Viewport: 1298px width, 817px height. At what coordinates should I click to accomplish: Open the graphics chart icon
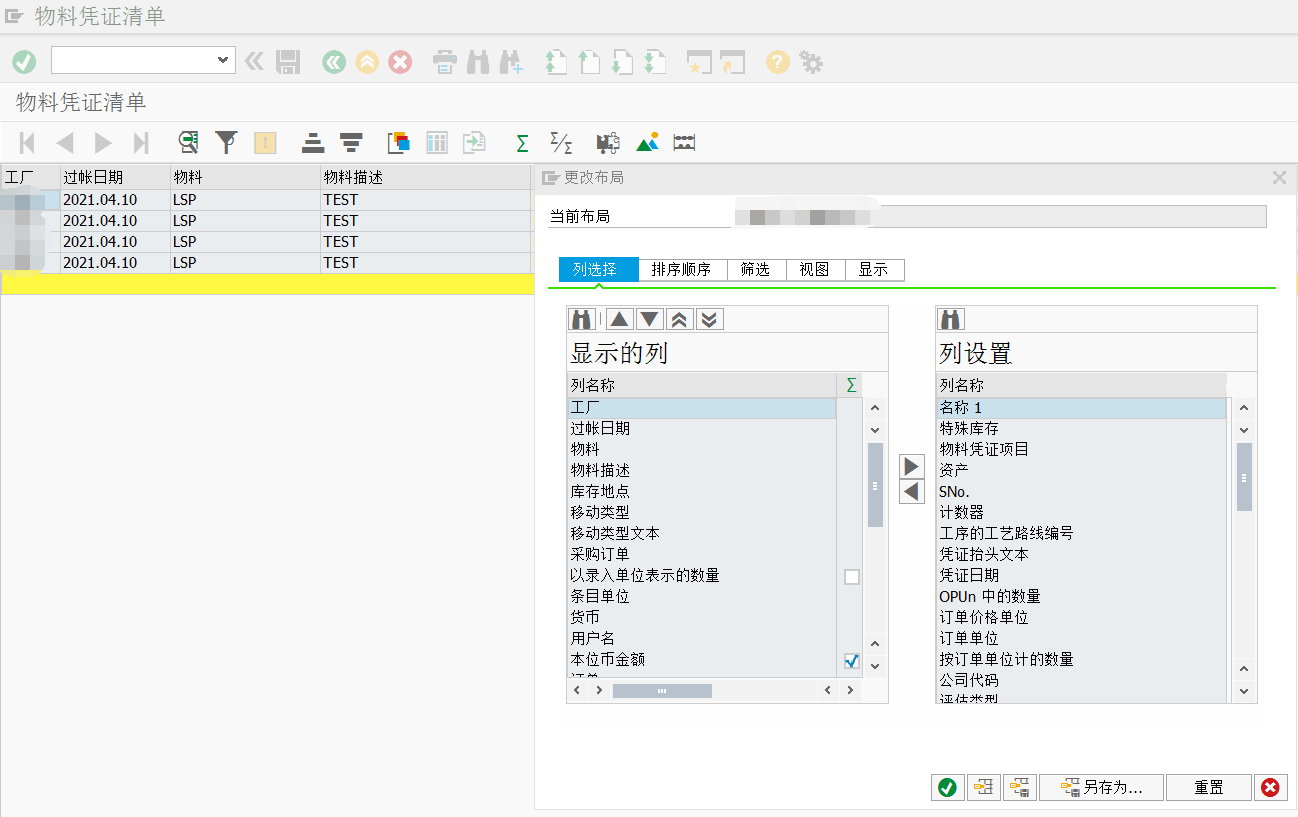647,142
